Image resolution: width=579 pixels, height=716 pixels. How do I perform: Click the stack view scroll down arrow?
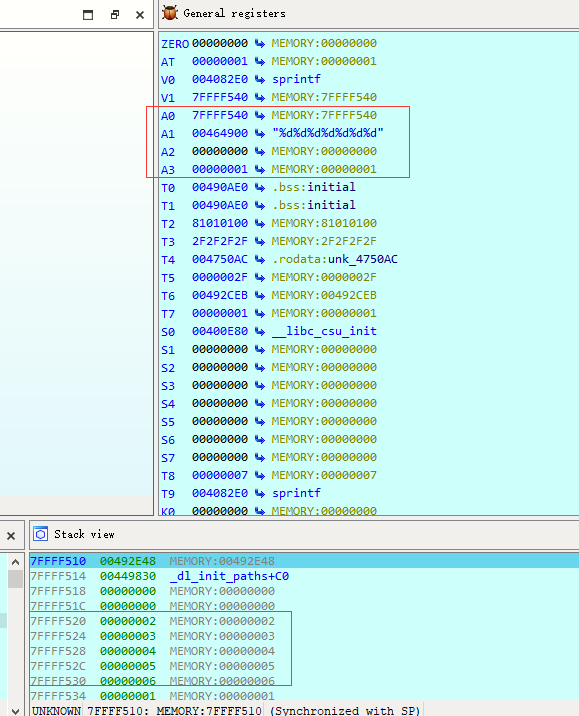click(16, 711)
